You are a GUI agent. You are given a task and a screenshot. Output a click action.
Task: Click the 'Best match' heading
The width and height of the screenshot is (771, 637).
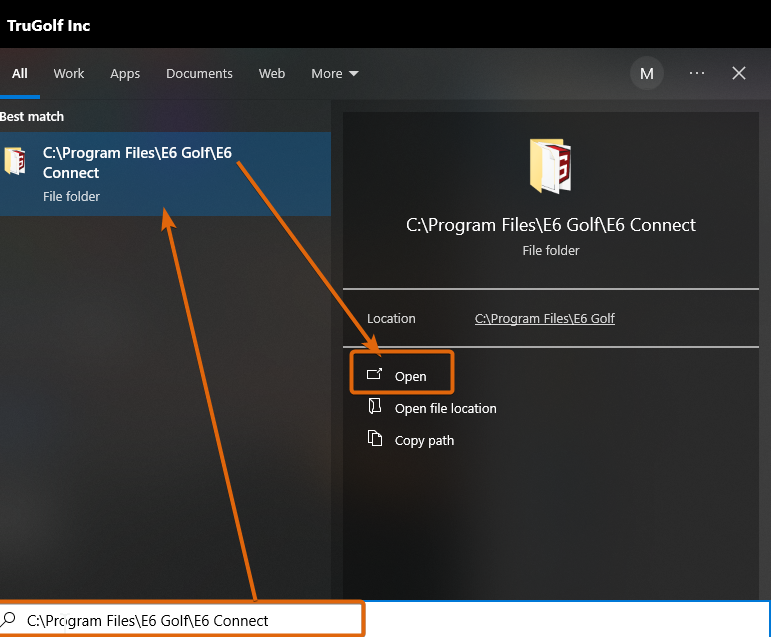(x=32, y=117)
